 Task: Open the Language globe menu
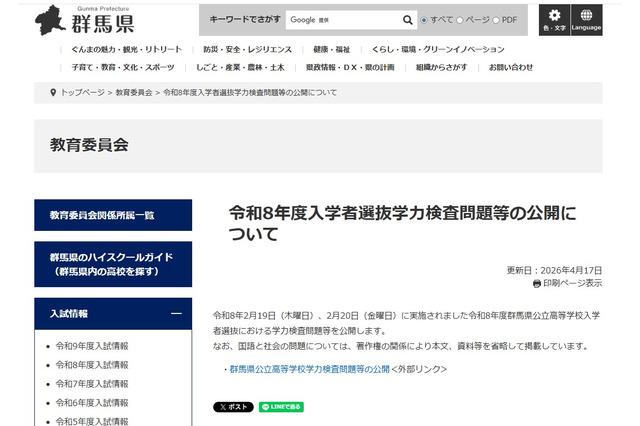tap(587, 20)
